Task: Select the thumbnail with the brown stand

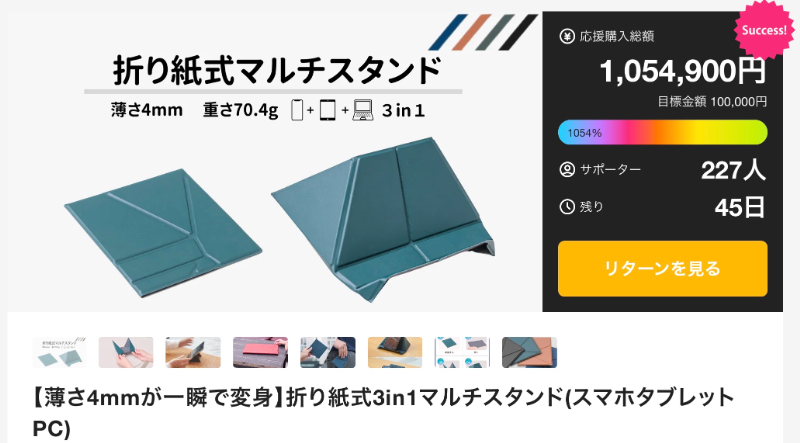Action: click(395, 352)
